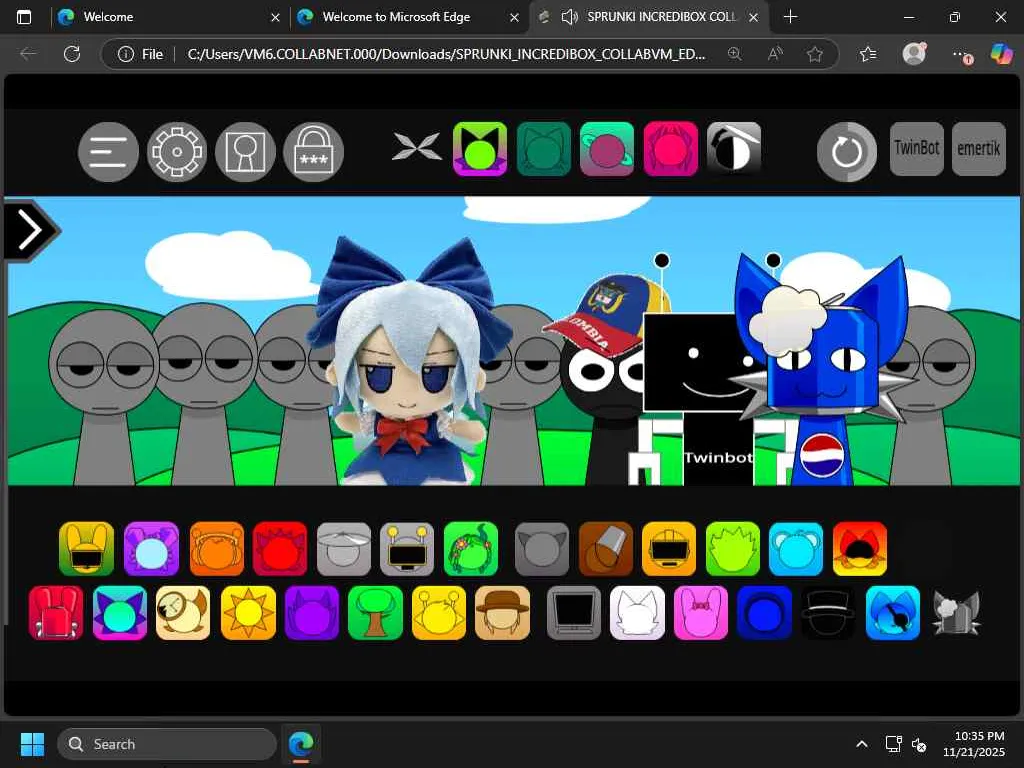Pick the cyan bear-eared character icon
Viewport: 1024px width, 768px height.
point(796,549)
